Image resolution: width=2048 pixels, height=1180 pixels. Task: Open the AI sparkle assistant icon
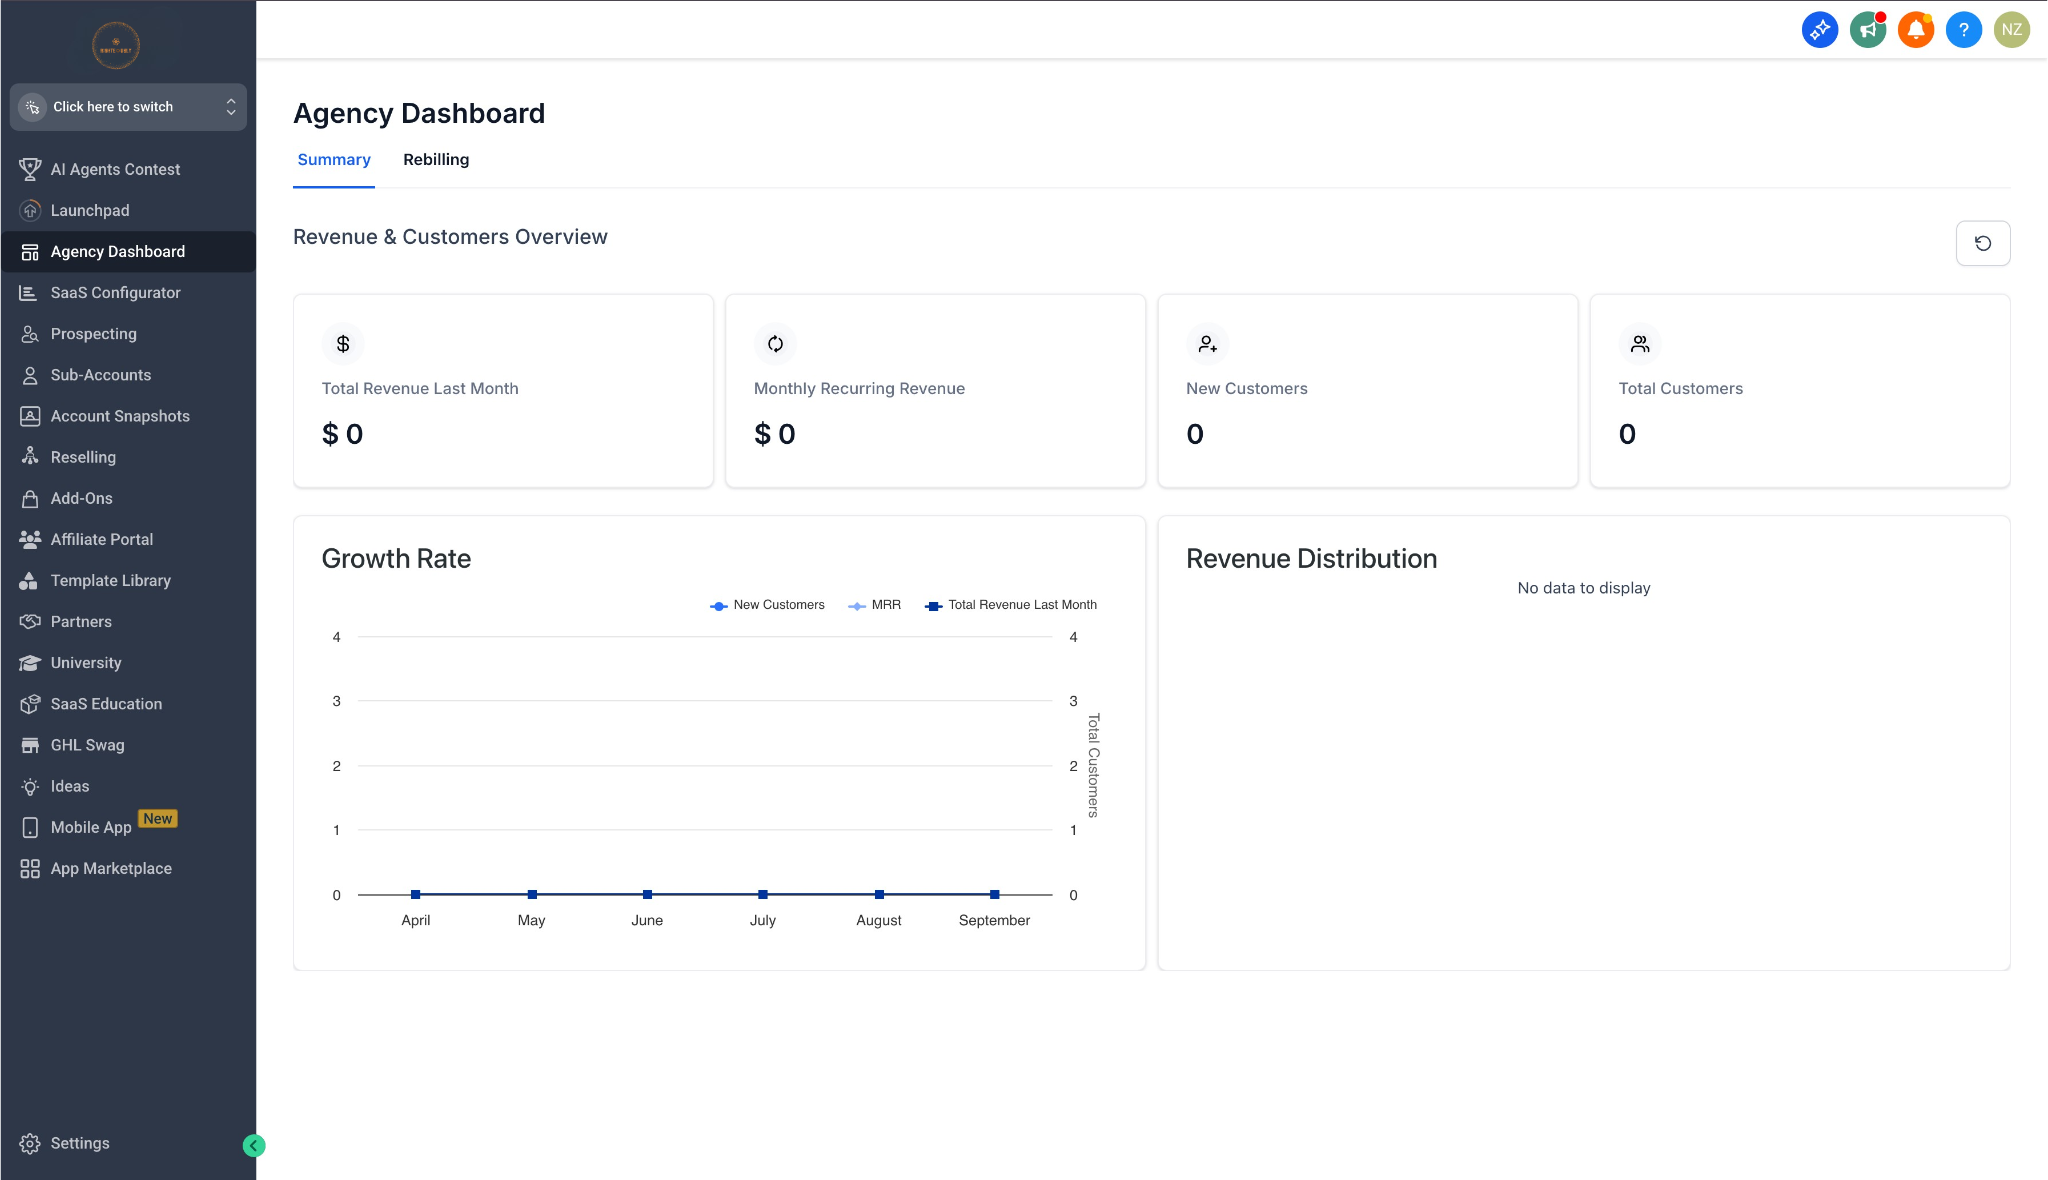point(1819,29)
